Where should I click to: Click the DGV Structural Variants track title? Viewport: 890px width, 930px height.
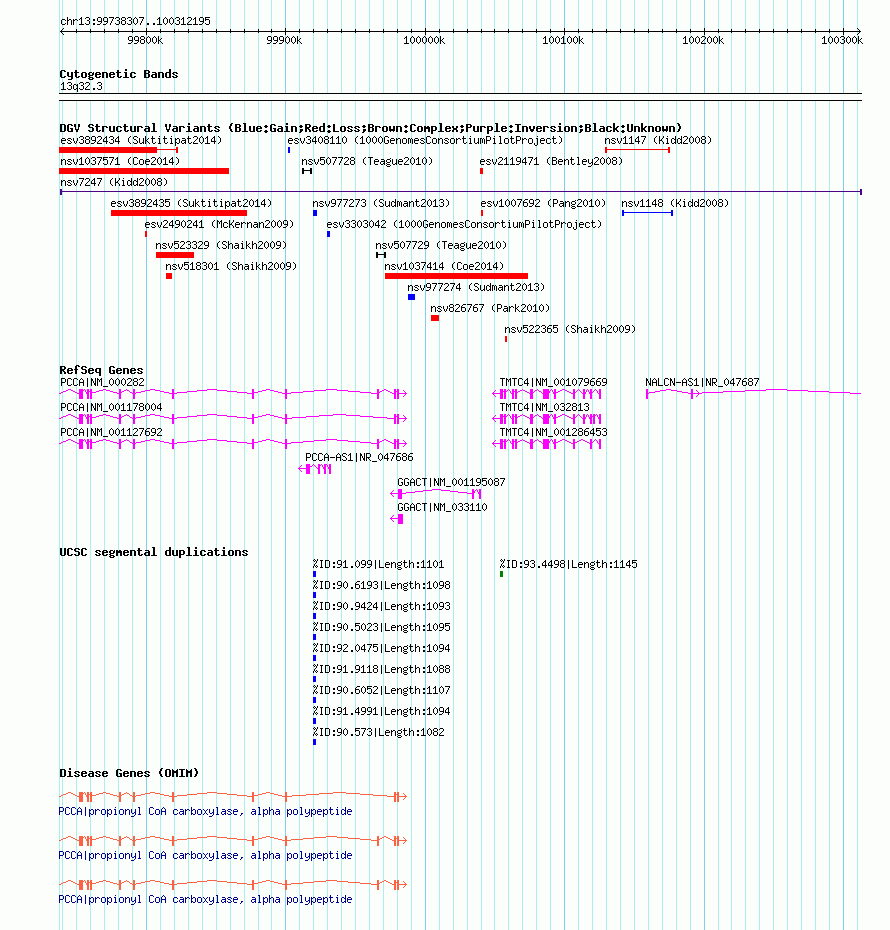click(x=371, y=128)
